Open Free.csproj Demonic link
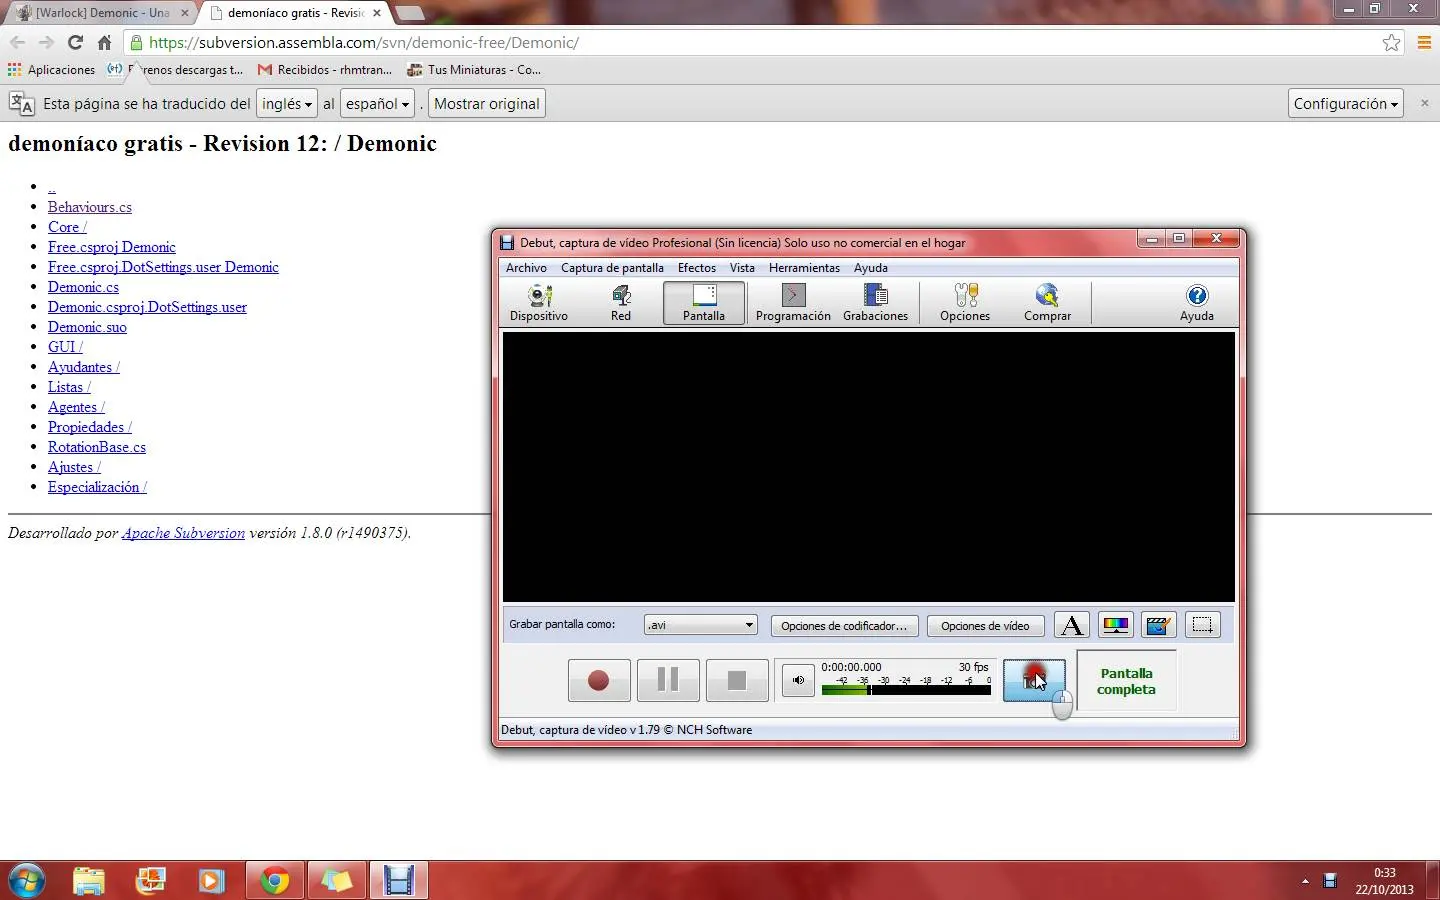 tap(112, 247)
